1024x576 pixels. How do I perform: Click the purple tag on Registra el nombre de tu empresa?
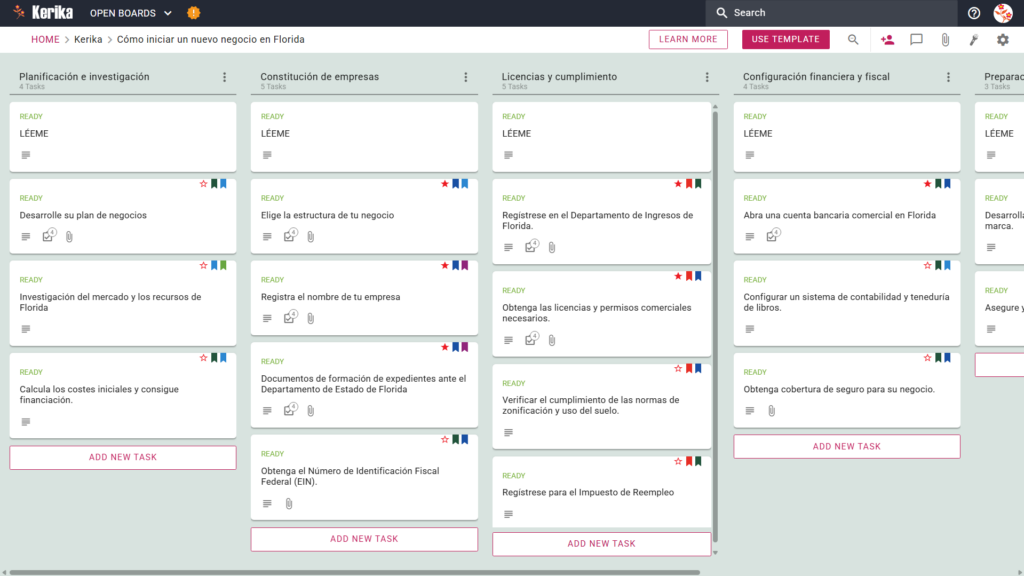(465, 266)
